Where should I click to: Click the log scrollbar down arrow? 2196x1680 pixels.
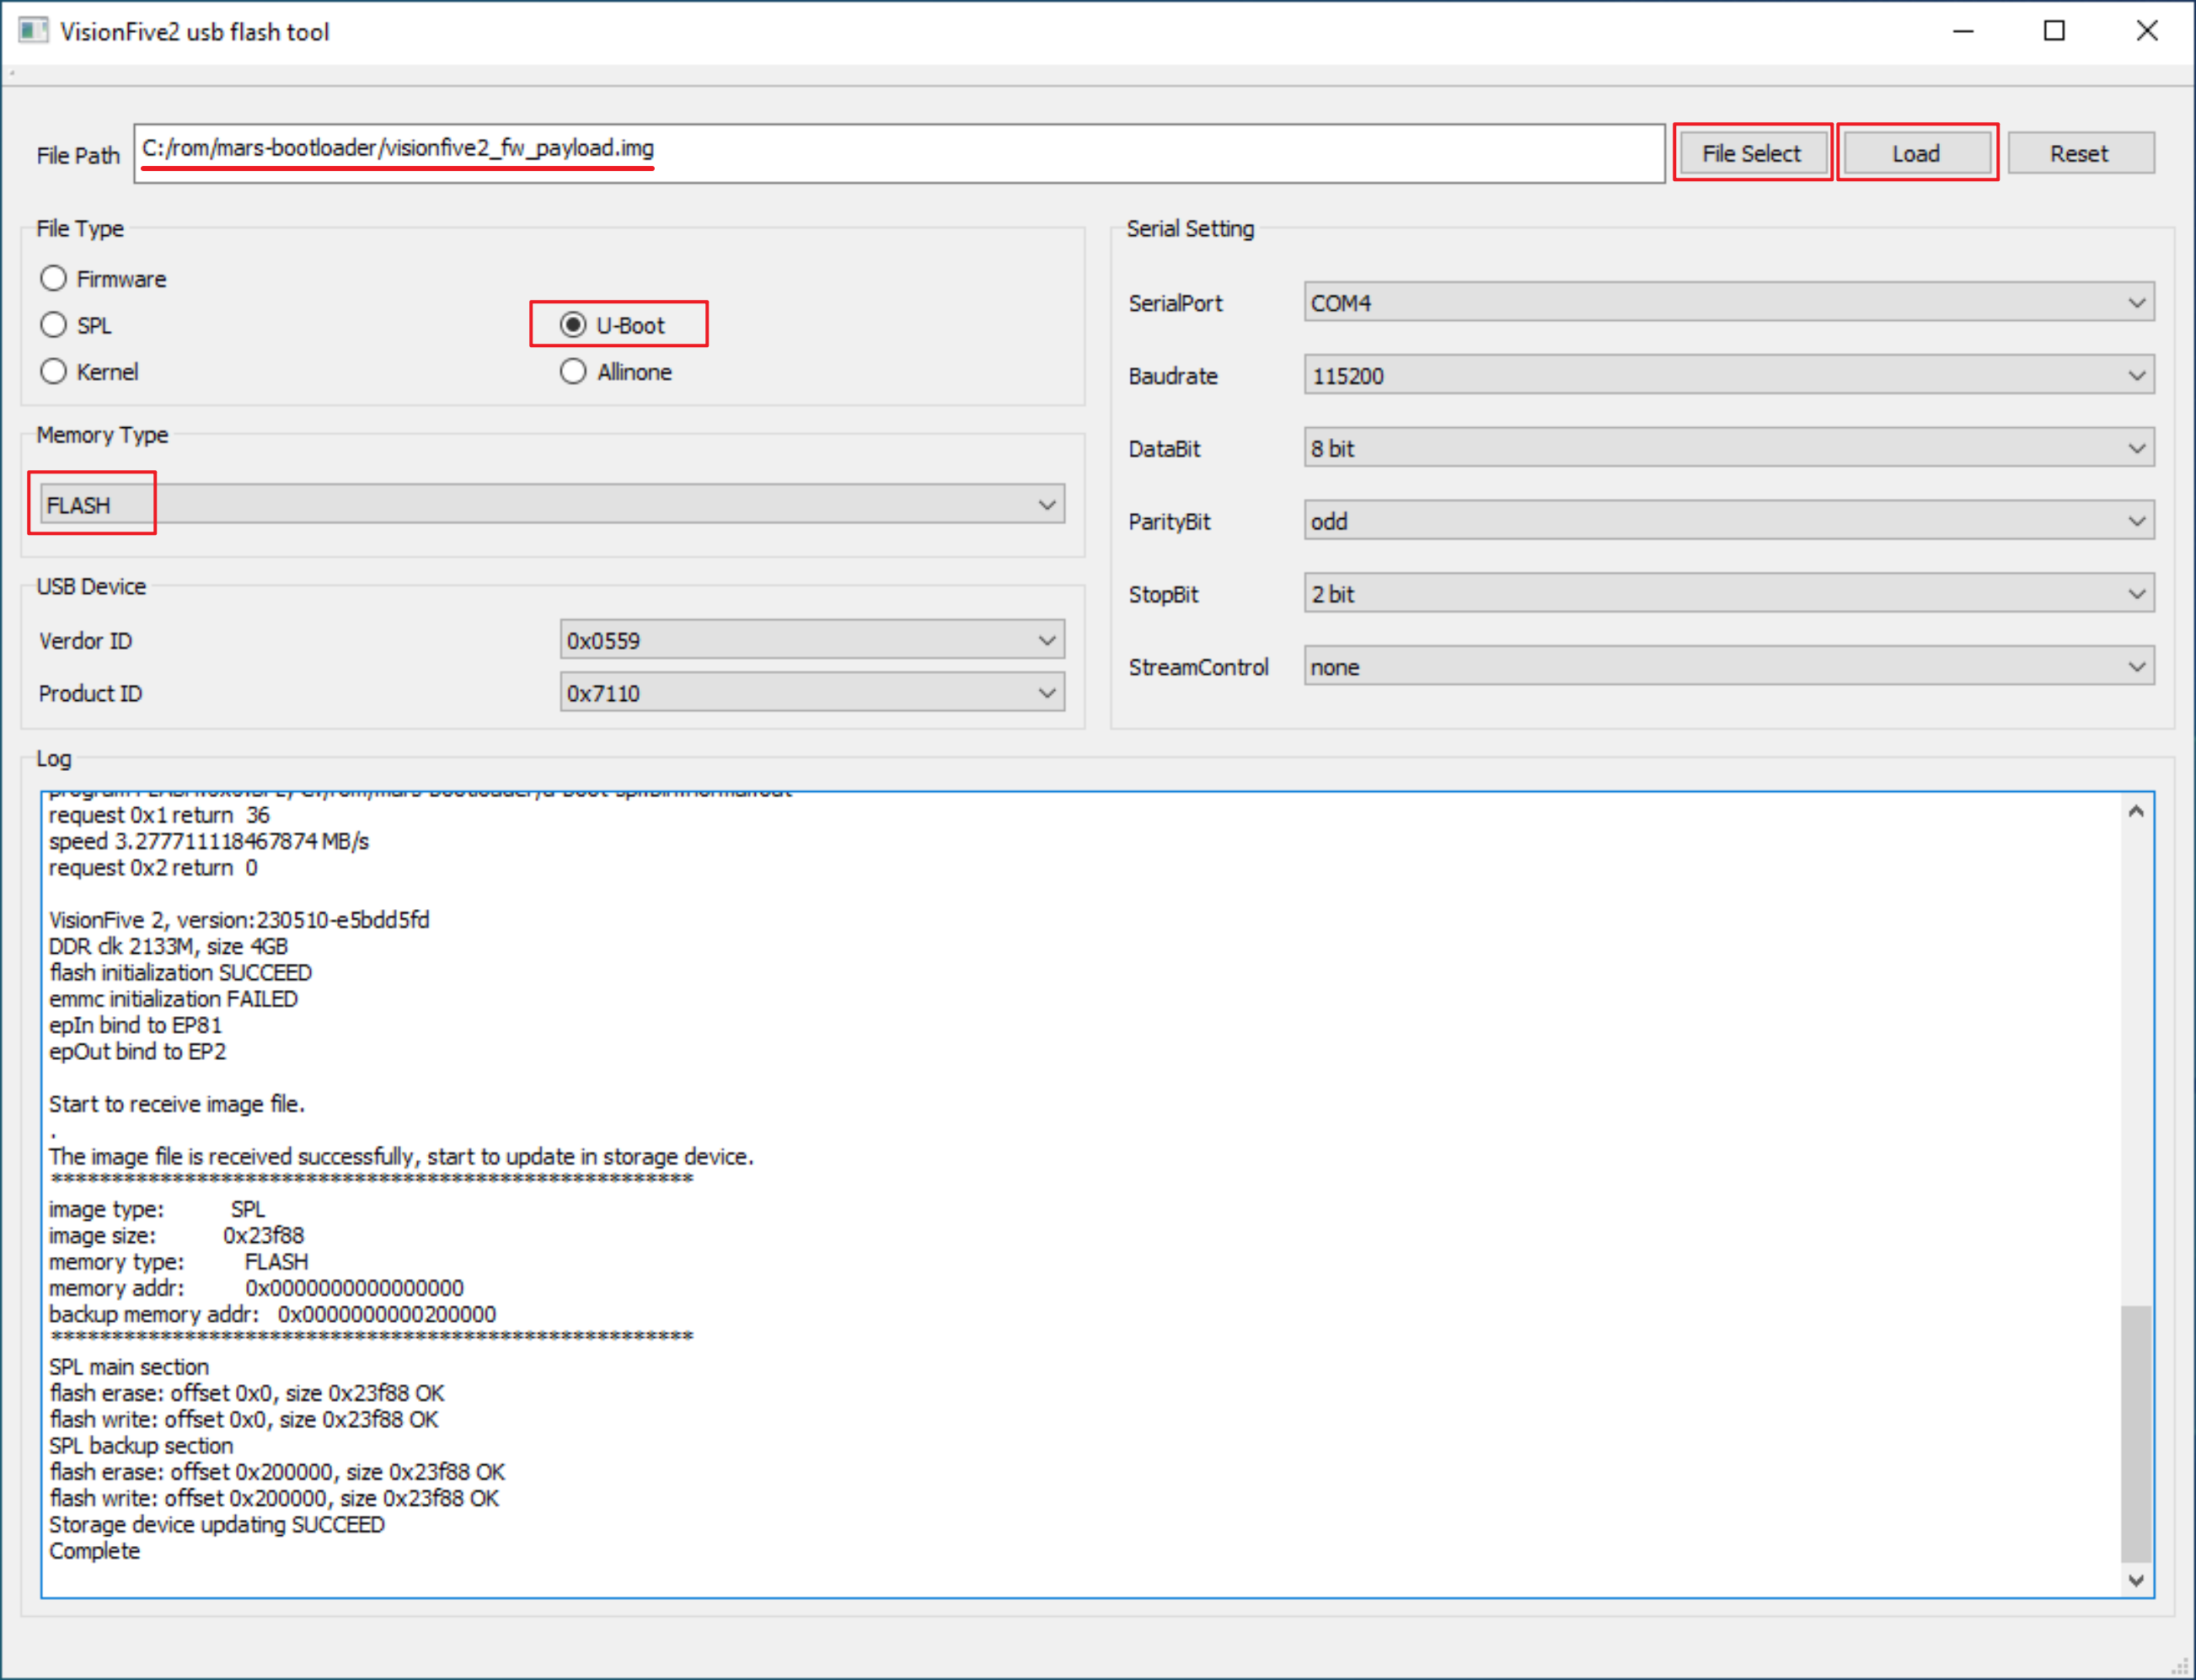click(2137, 1580)
